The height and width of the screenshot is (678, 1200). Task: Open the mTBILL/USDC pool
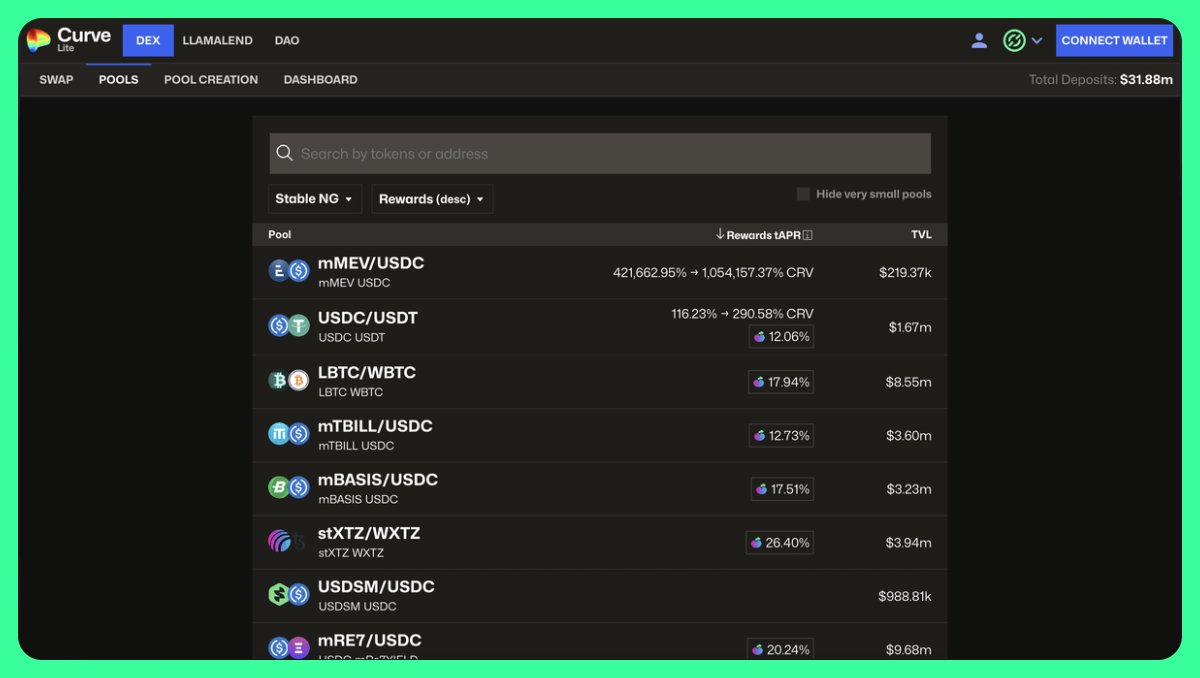pyautogui.click(x=600, y=435)
